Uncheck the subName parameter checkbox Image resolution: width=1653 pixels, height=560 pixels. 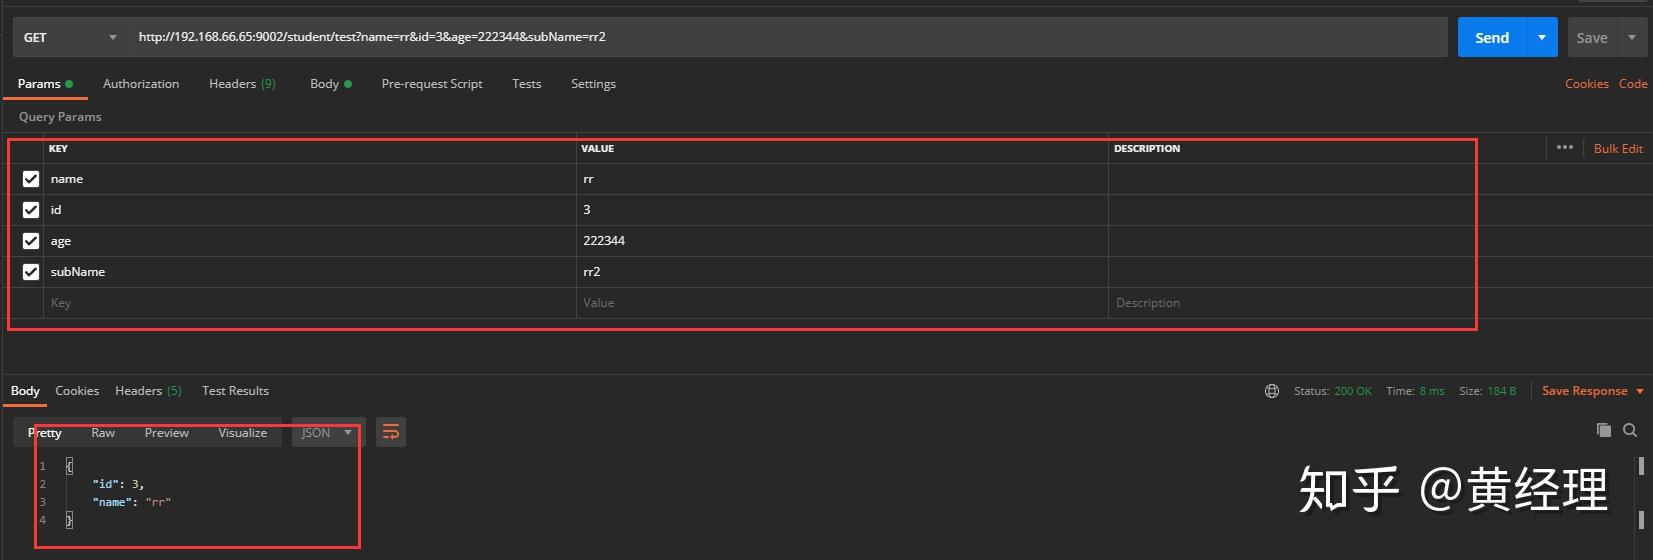pos(31,272)
